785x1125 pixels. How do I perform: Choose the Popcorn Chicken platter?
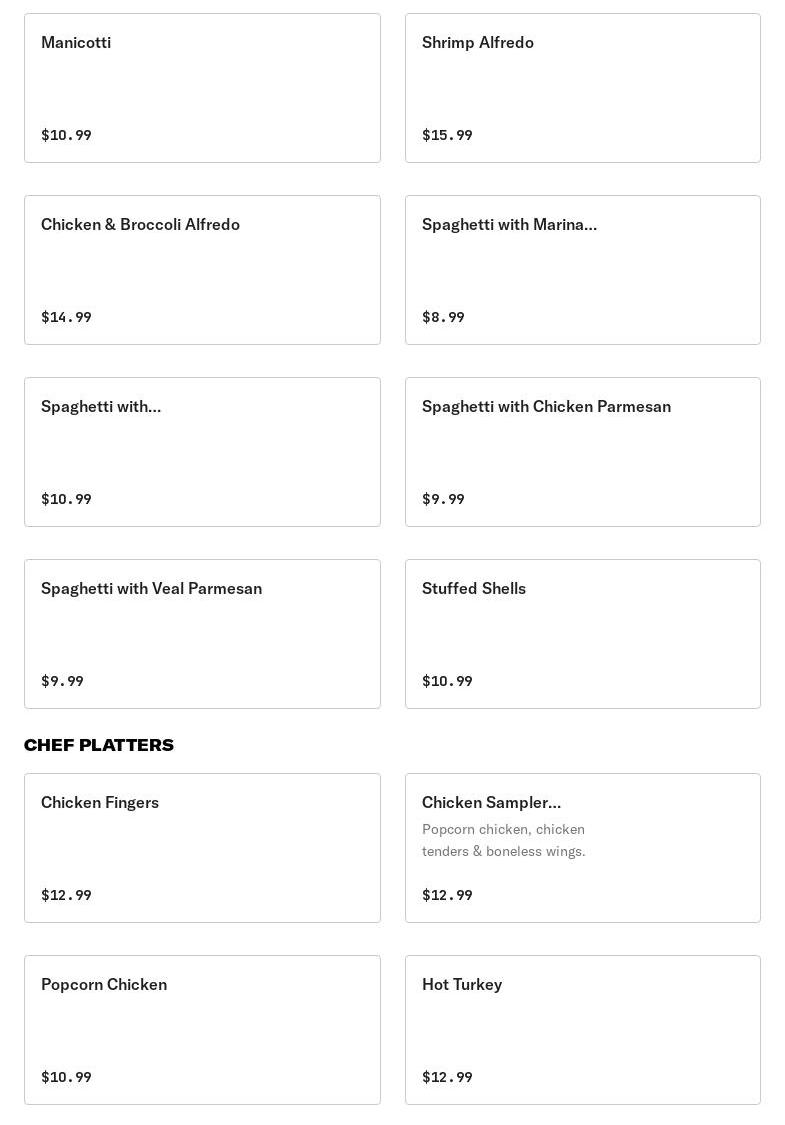tap(202, 1030)
